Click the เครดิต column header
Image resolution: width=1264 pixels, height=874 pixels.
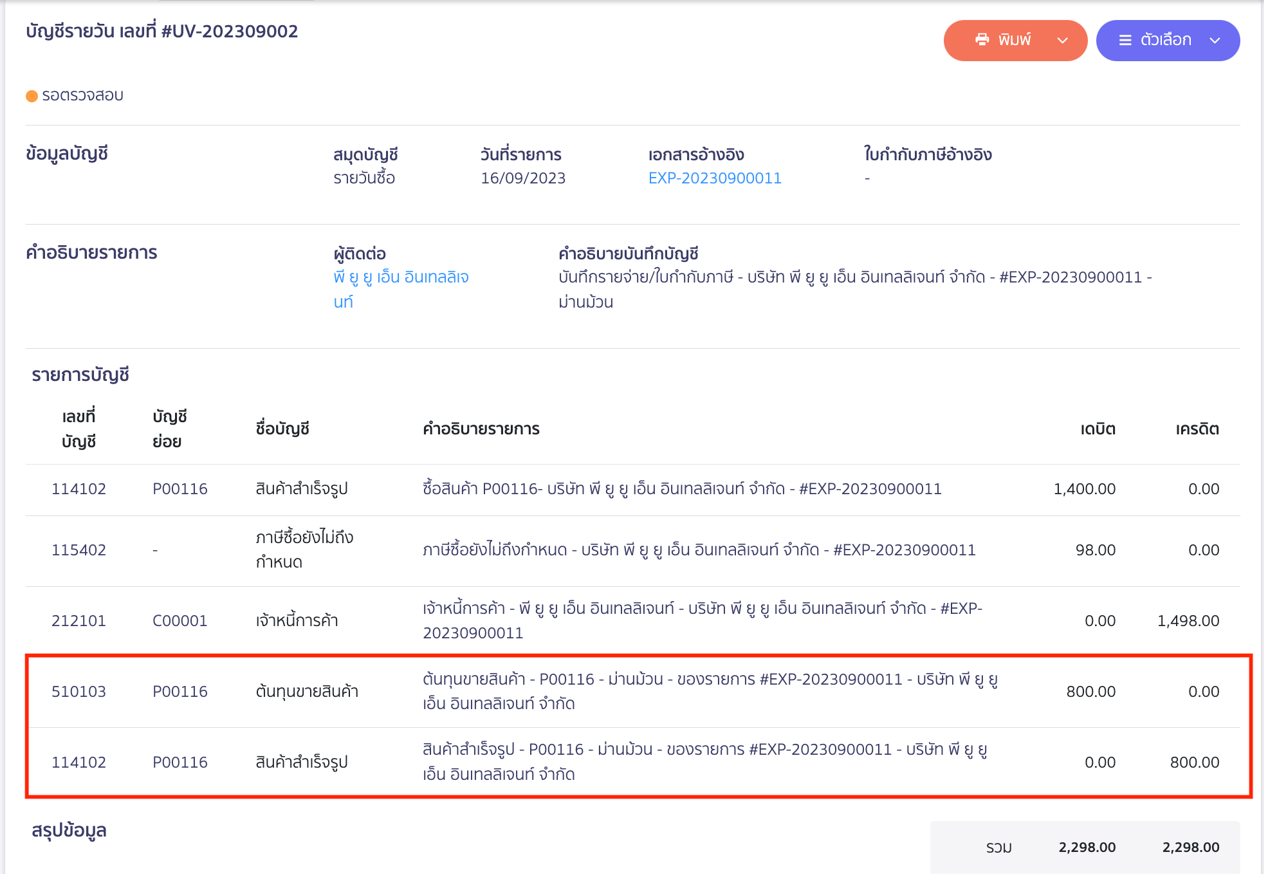coord(1196,429)
